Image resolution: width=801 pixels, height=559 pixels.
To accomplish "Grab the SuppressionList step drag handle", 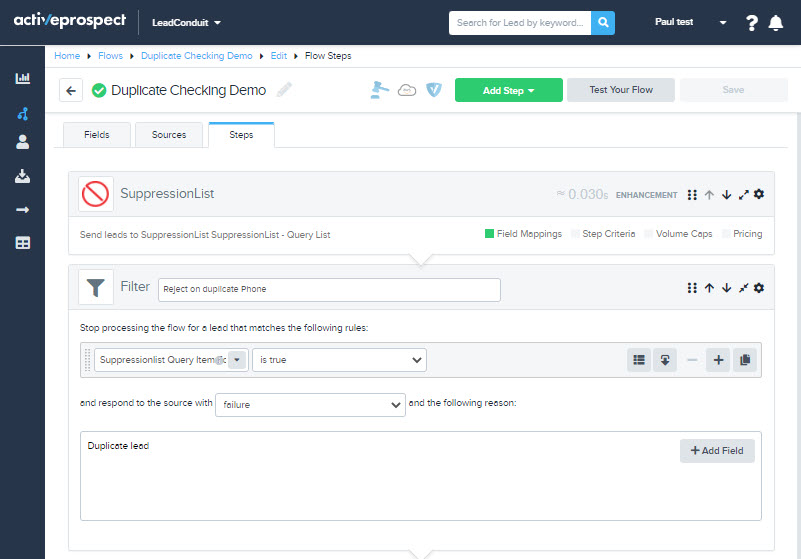I will pos(692,195).
